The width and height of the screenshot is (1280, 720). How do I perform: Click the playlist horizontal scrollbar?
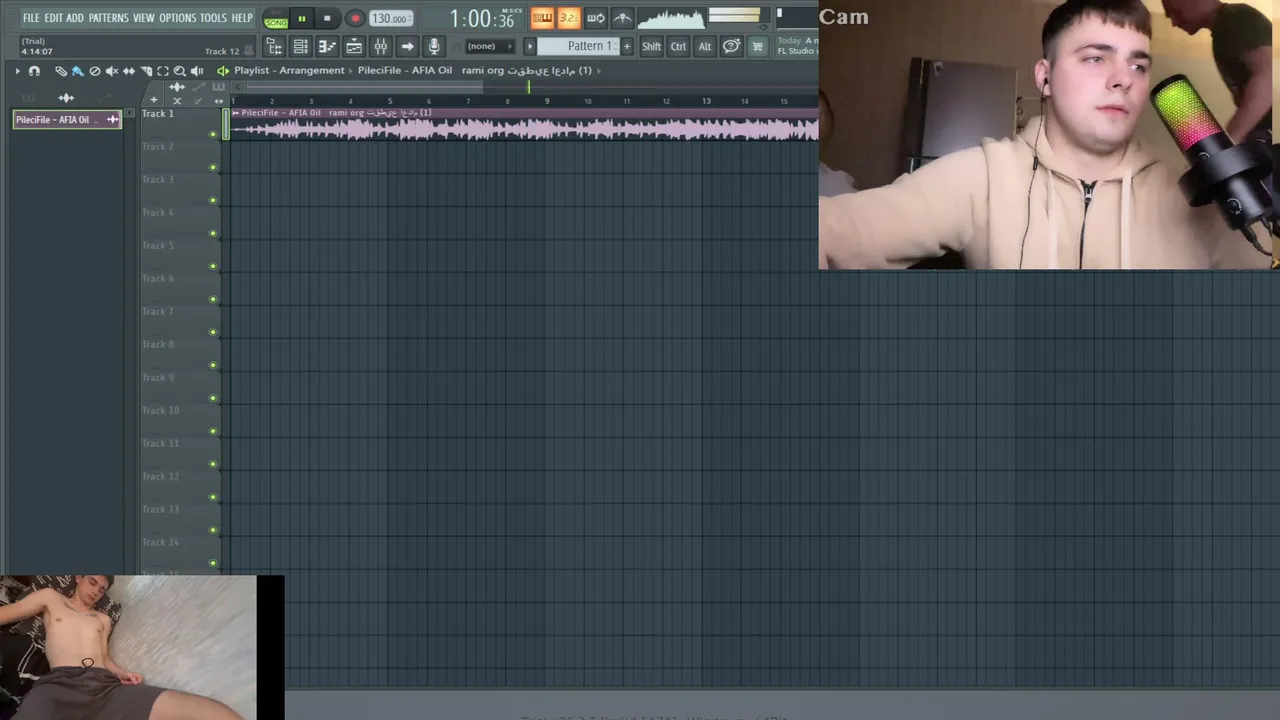click(x=364, y=87)
